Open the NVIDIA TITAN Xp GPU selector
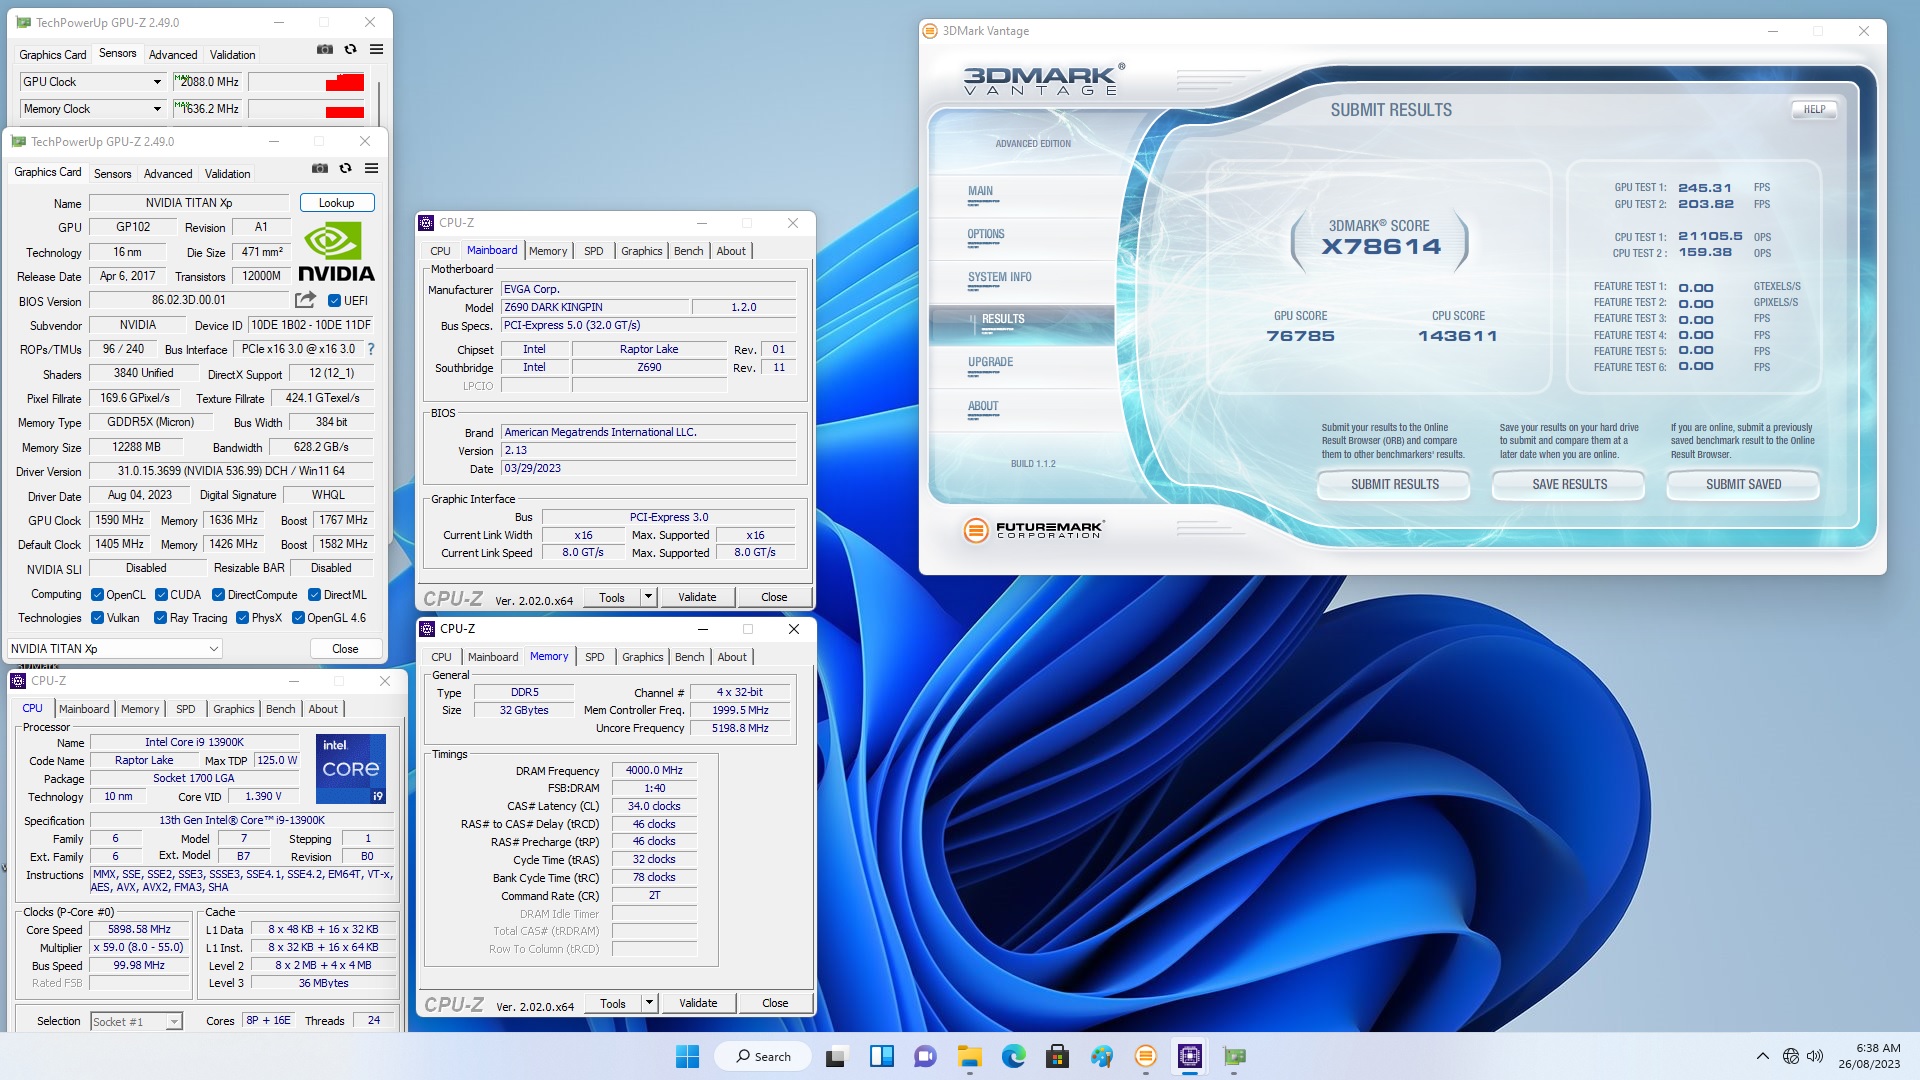Screen dimensions: 1920x1080 point(114,649)
